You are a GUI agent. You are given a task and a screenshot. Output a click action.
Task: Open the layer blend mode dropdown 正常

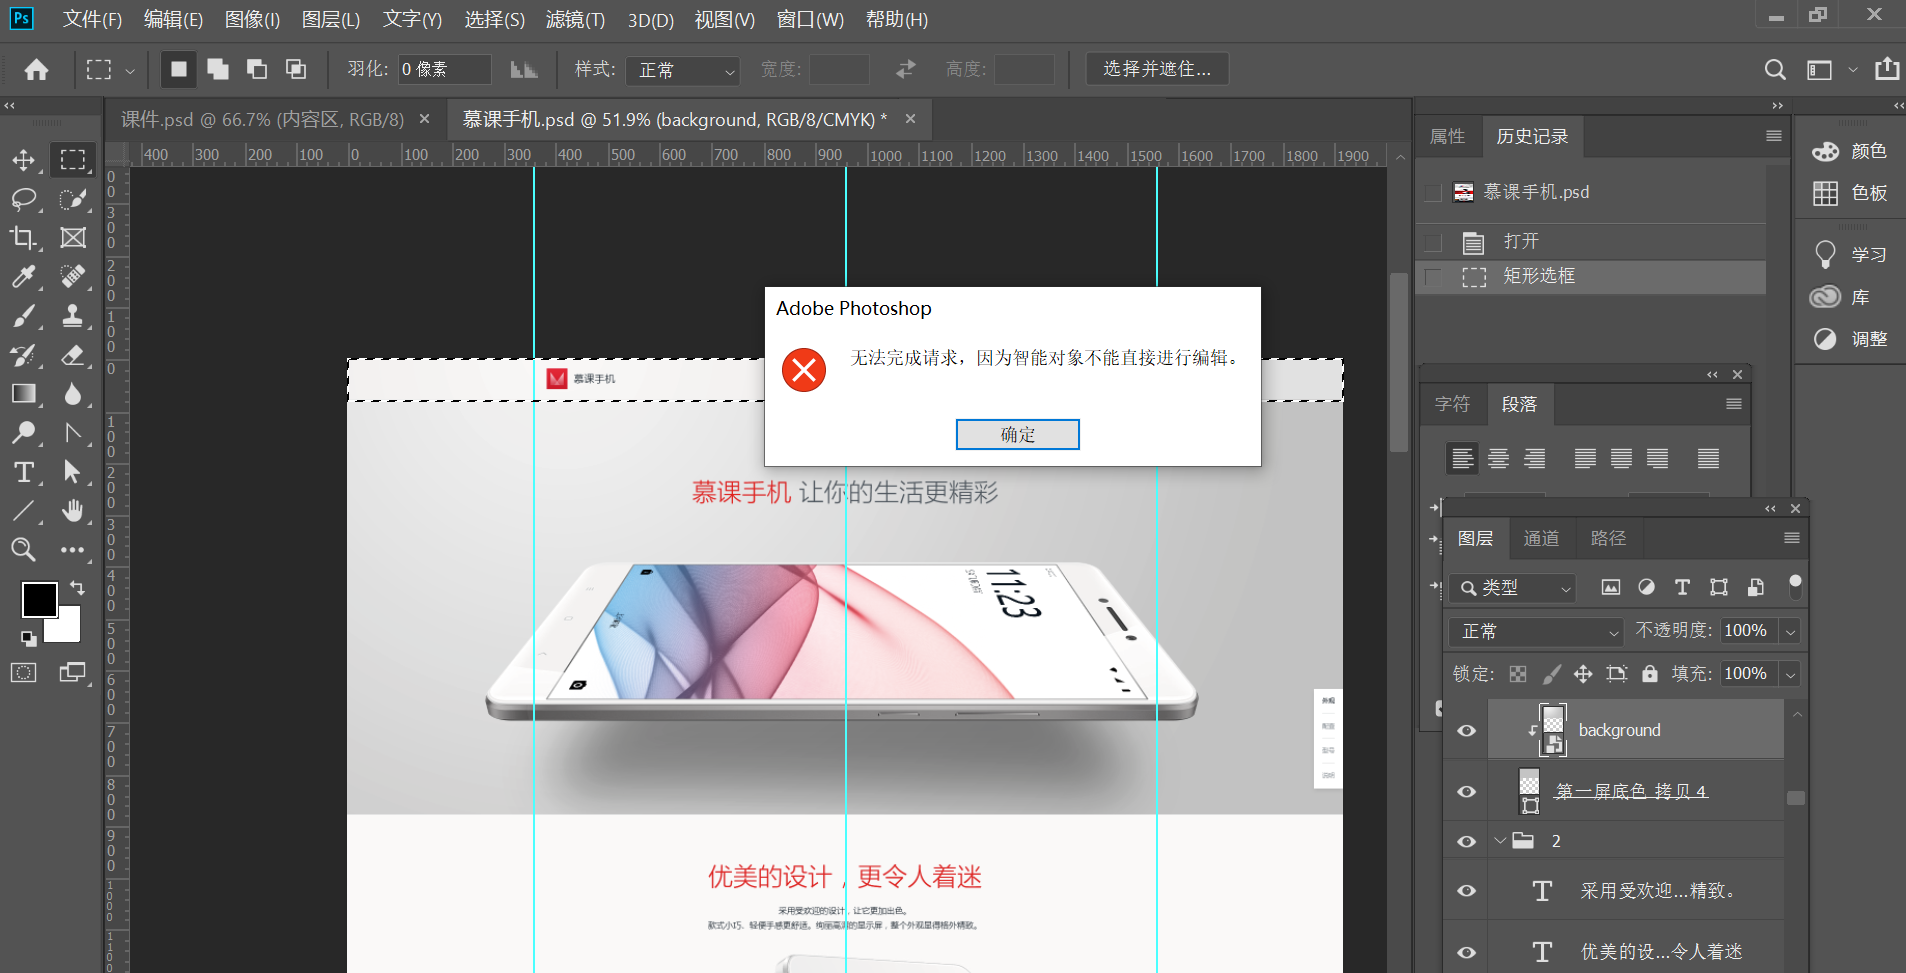[x=1536, y=631]
